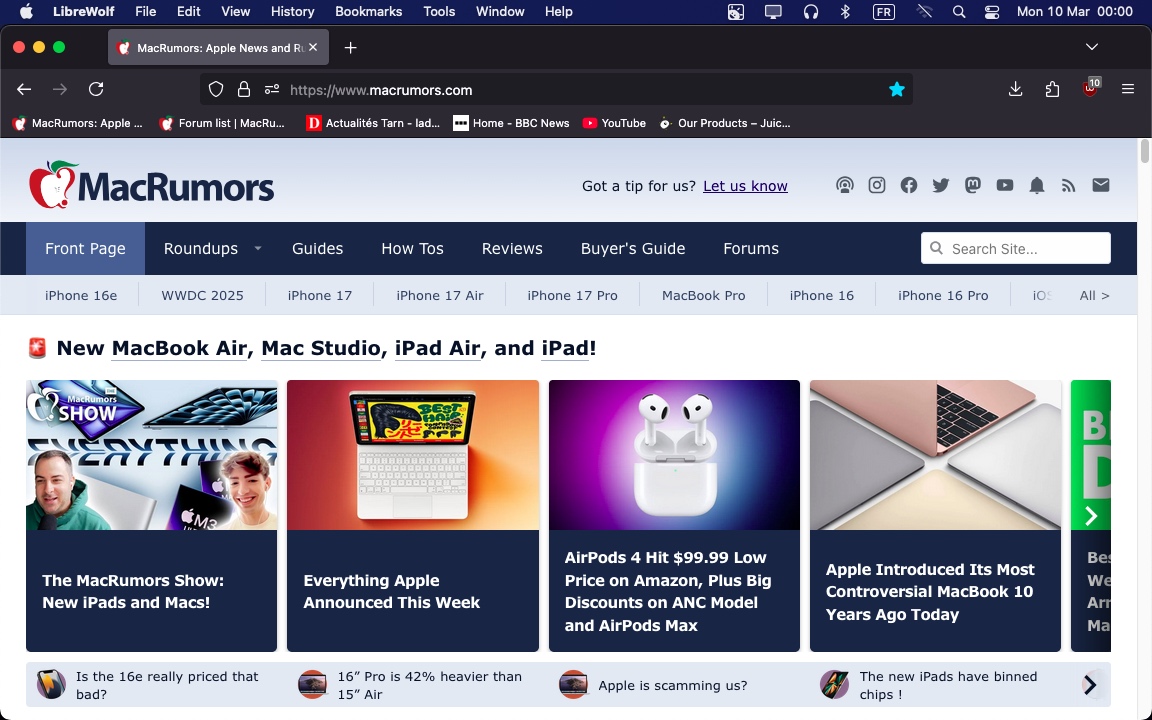
Task: Switch to the Buyer's Guide tab
Action: click(x=633, y=248)
